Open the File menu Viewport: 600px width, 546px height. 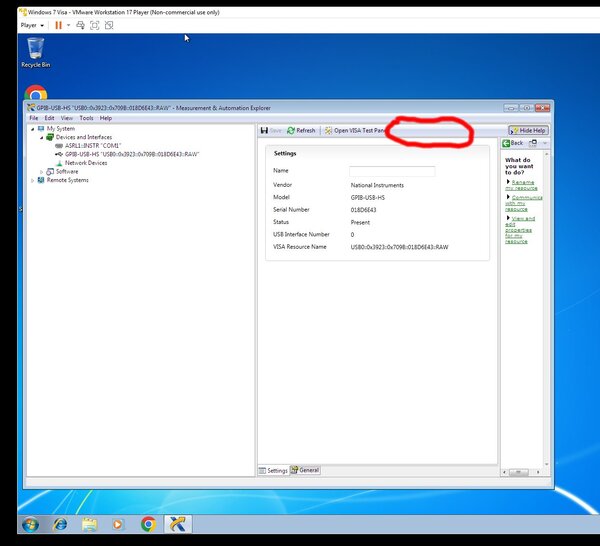pos(34,118)
